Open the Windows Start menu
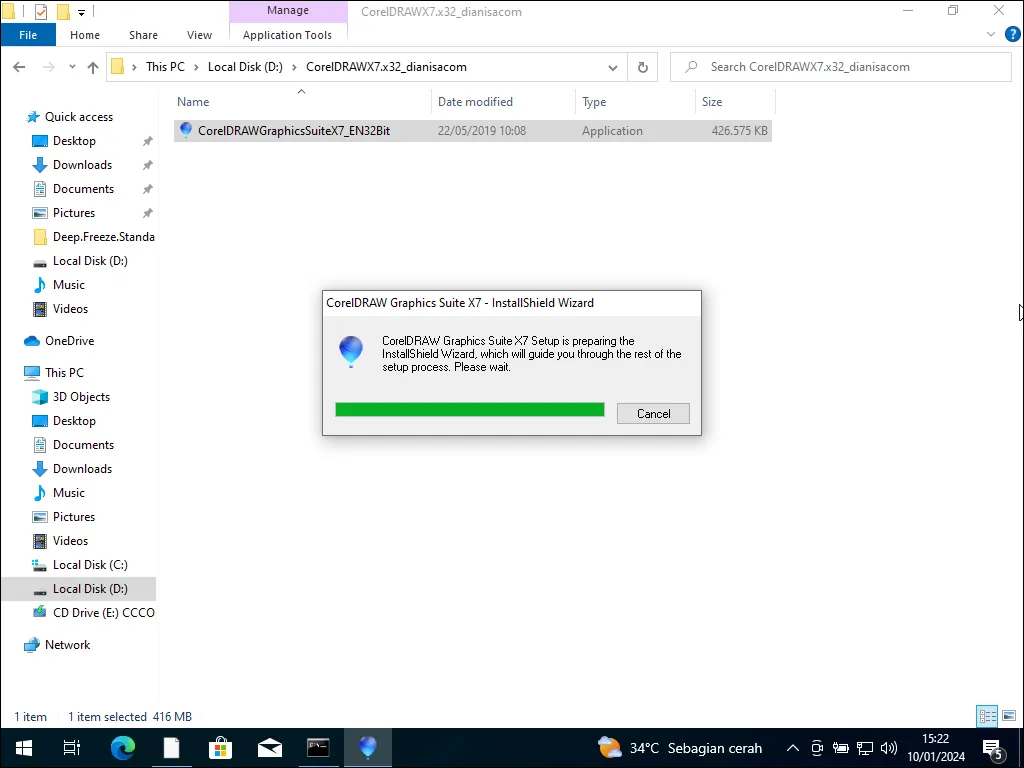The image size is (1024, 768). point(23,747)
